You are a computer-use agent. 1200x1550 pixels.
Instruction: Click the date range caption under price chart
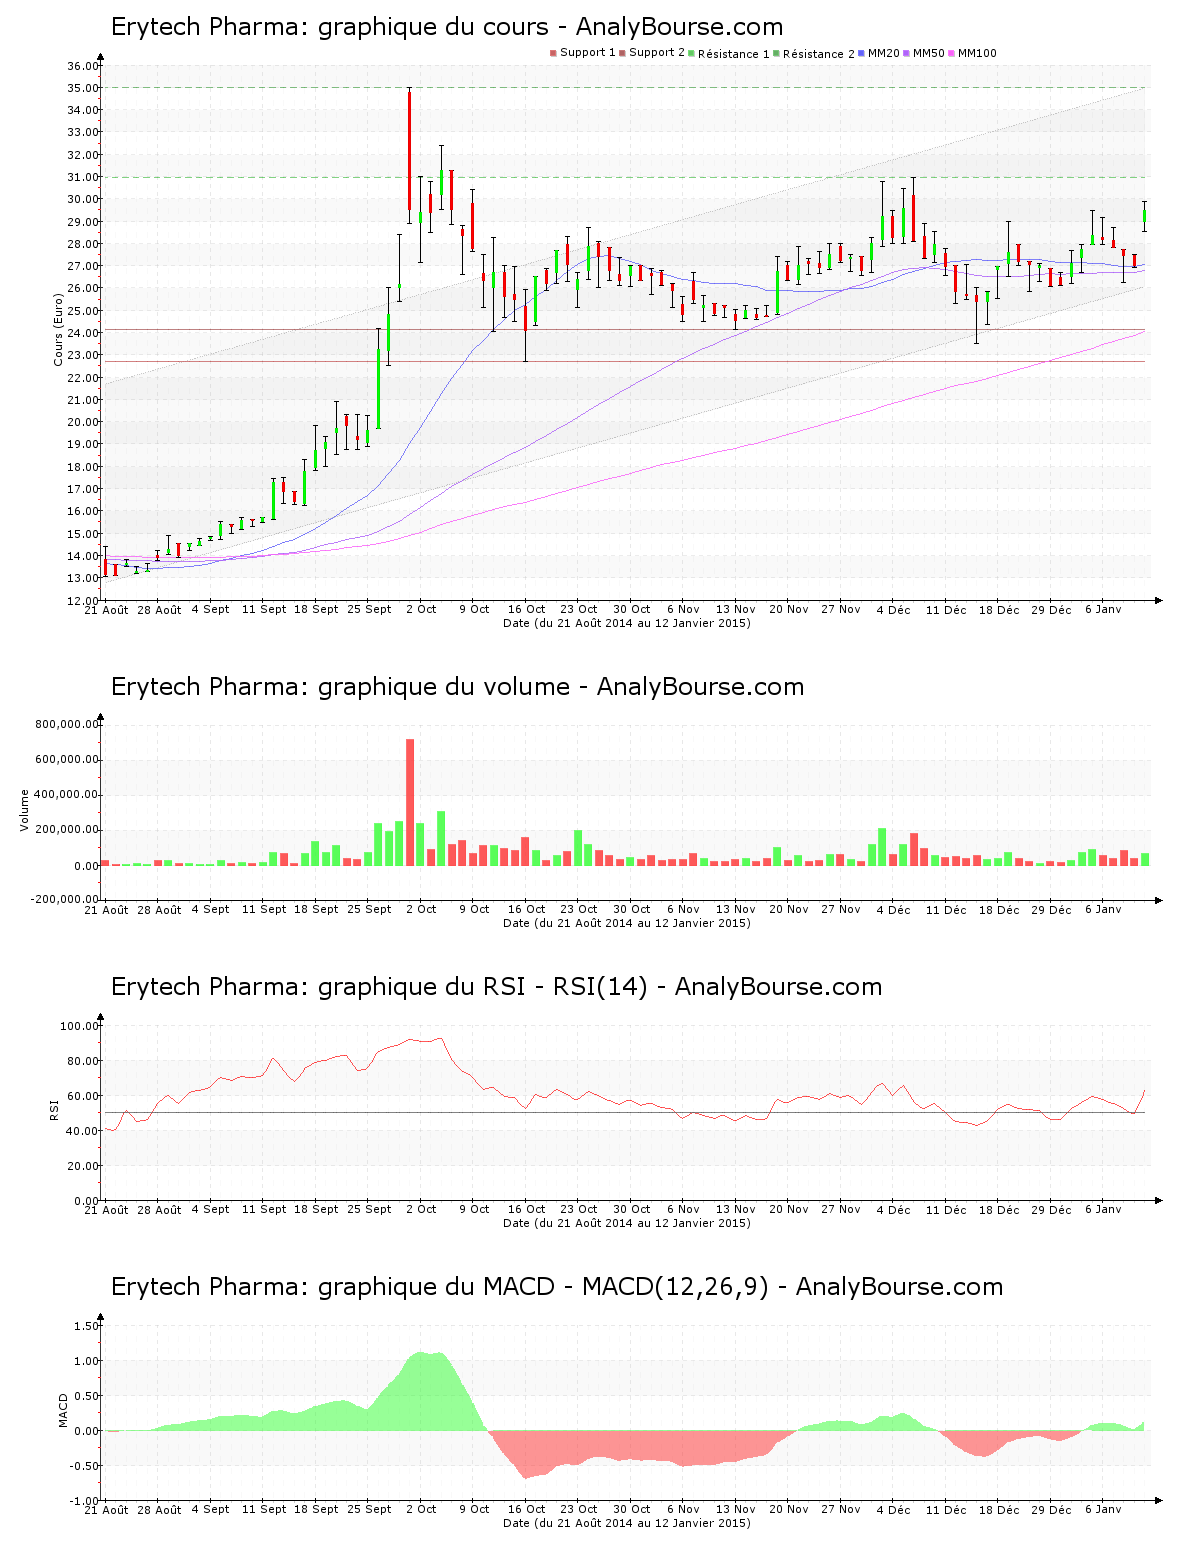626,623
